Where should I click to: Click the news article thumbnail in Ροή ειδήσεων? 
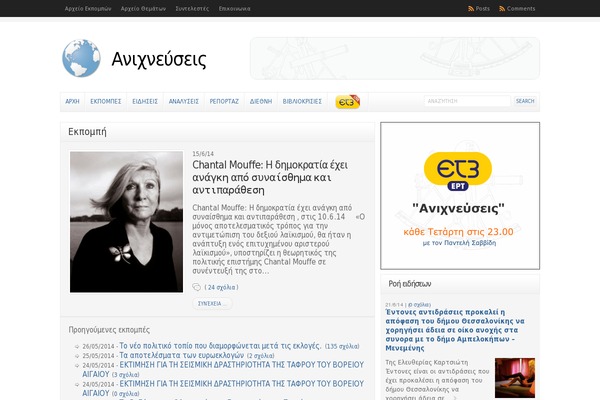click(x=515, y=378)
